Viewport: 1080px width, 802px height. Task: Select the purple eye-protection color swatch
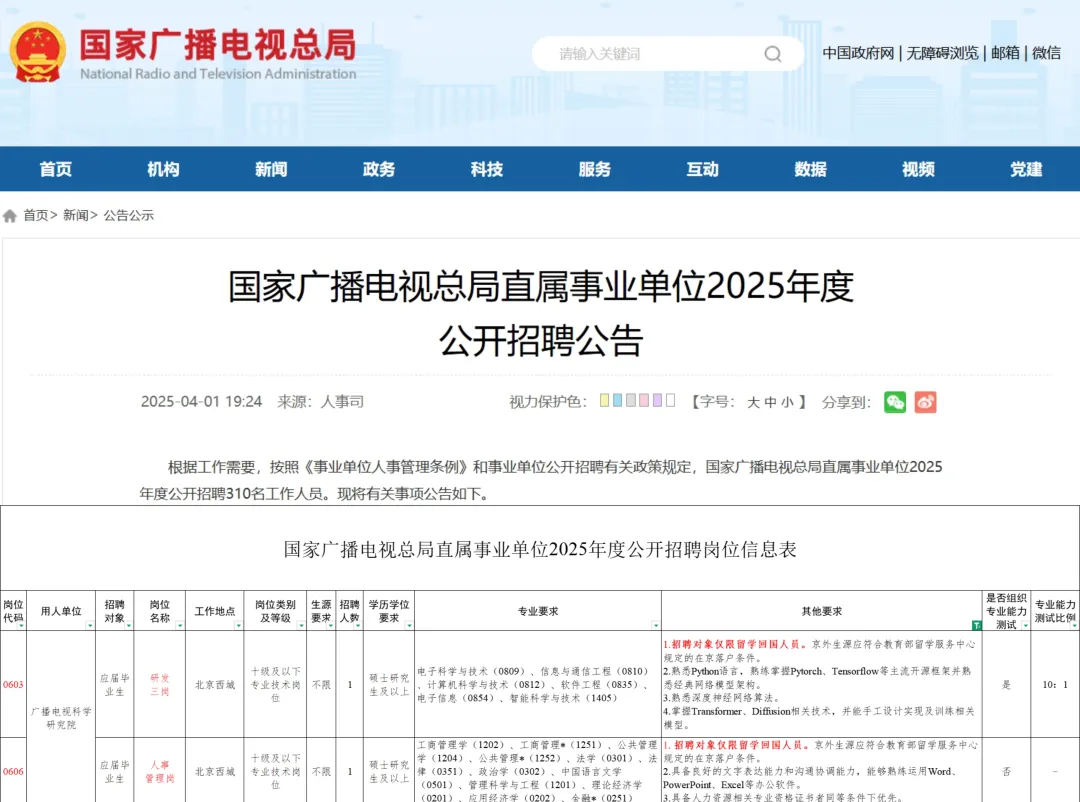pyautogui.click(x=656, y=402)
